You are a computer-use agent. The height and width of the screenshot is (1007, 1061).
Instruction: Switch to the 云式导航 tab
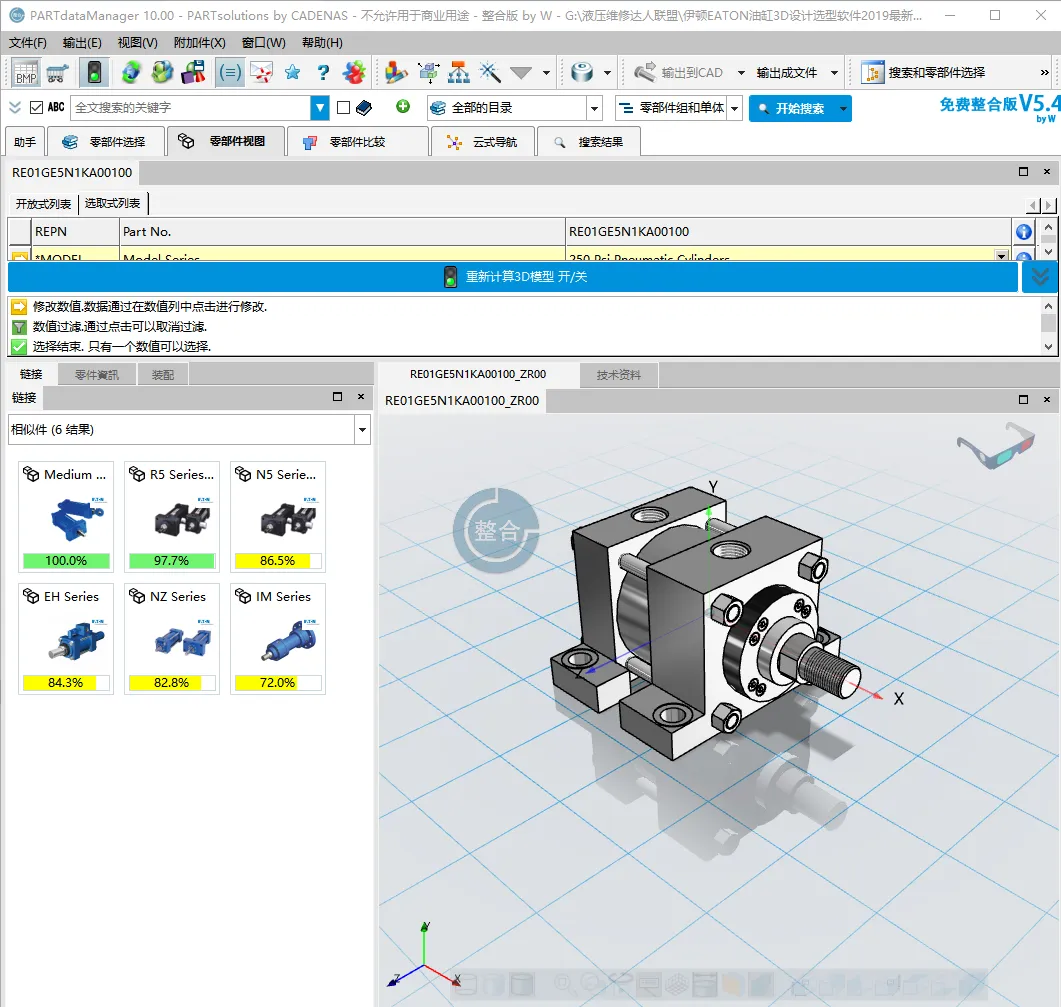click(482, 141)
